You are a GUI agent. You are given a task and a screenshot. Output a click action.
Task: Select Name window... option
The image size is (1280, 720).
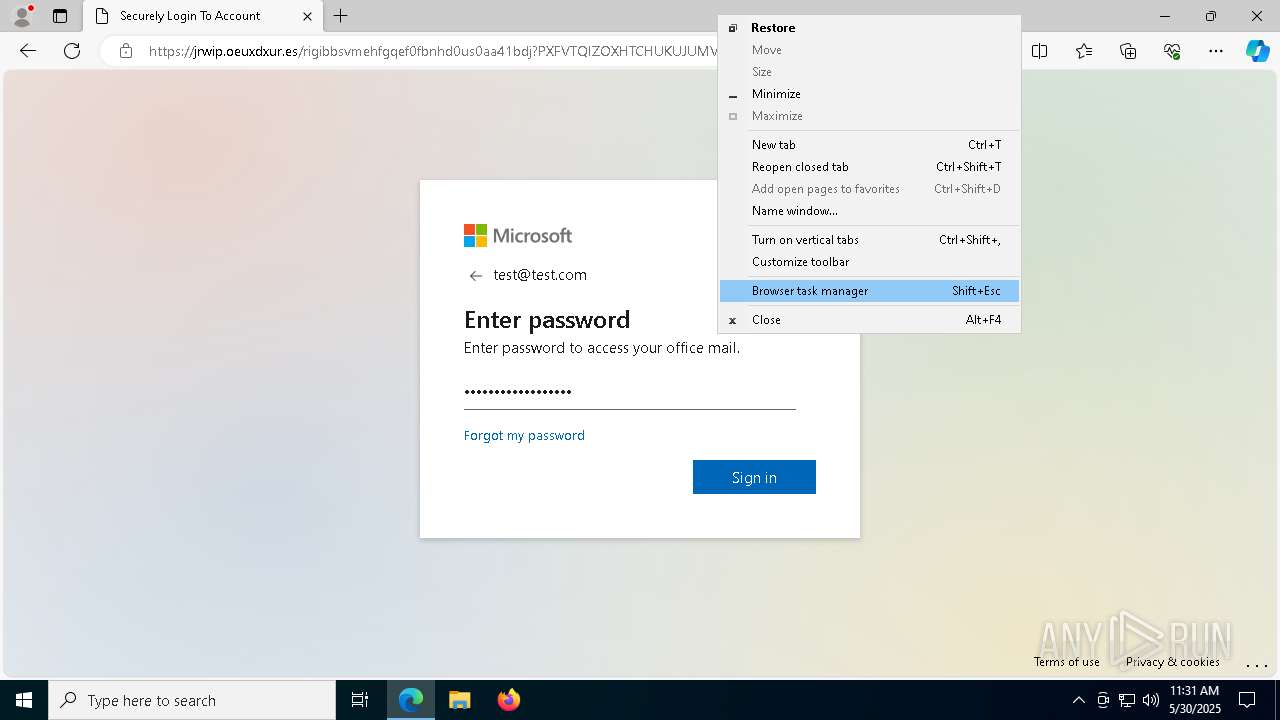pos(869,211)
